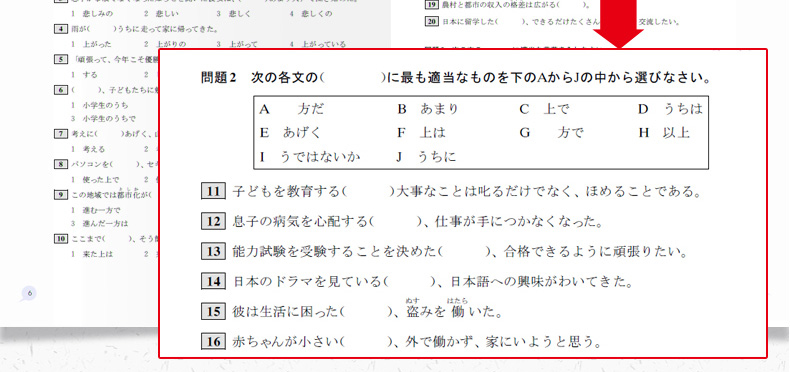Click the question number box 6 on background page
The height and width of the screenshot is (372, 790).
60,90
